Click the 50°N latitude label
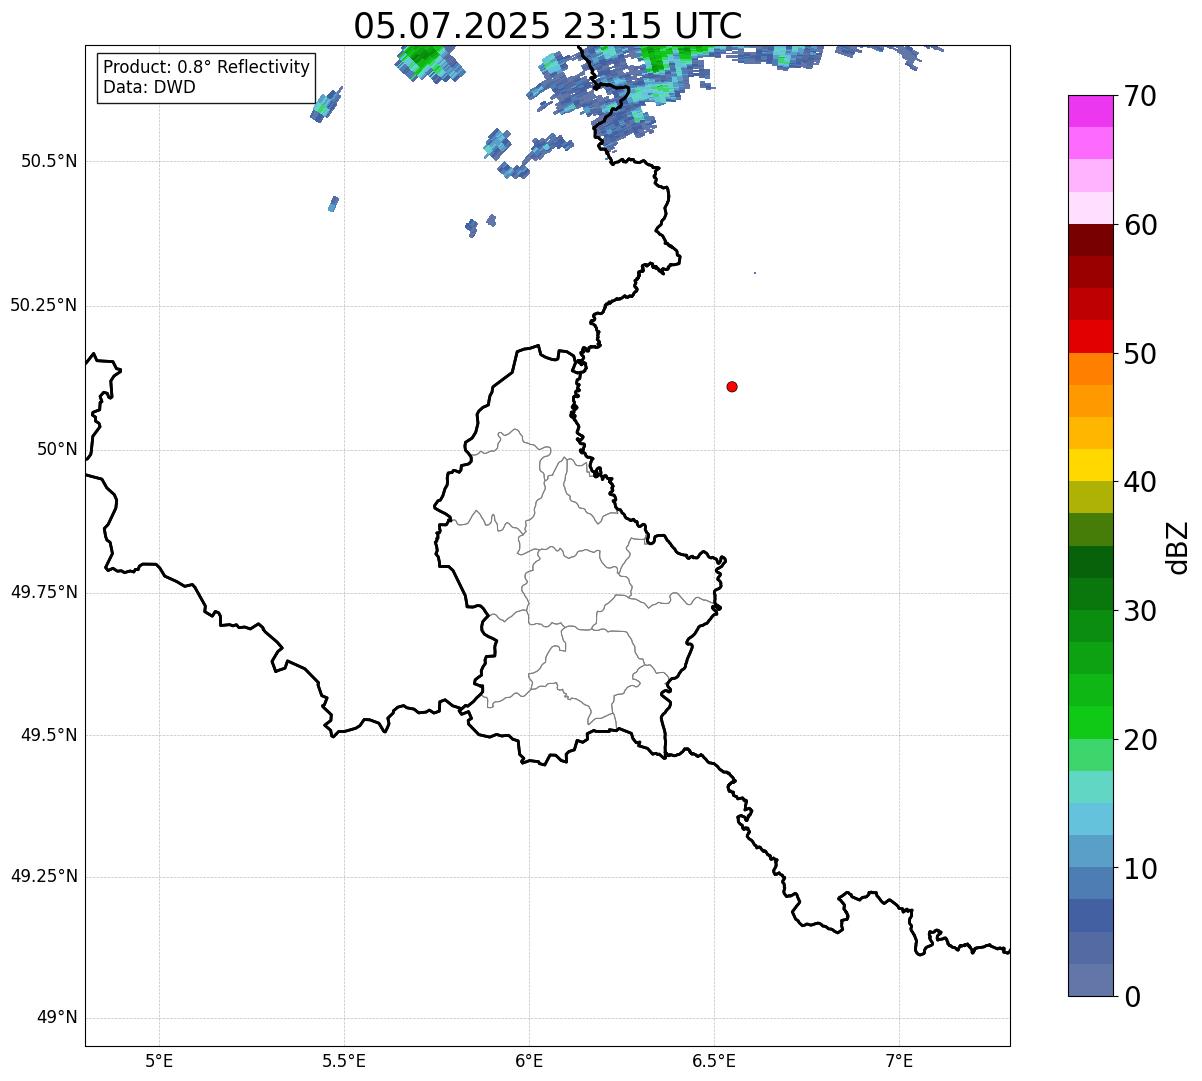This screenshot has height=1081, width=1202. click(x=57, y=449)
